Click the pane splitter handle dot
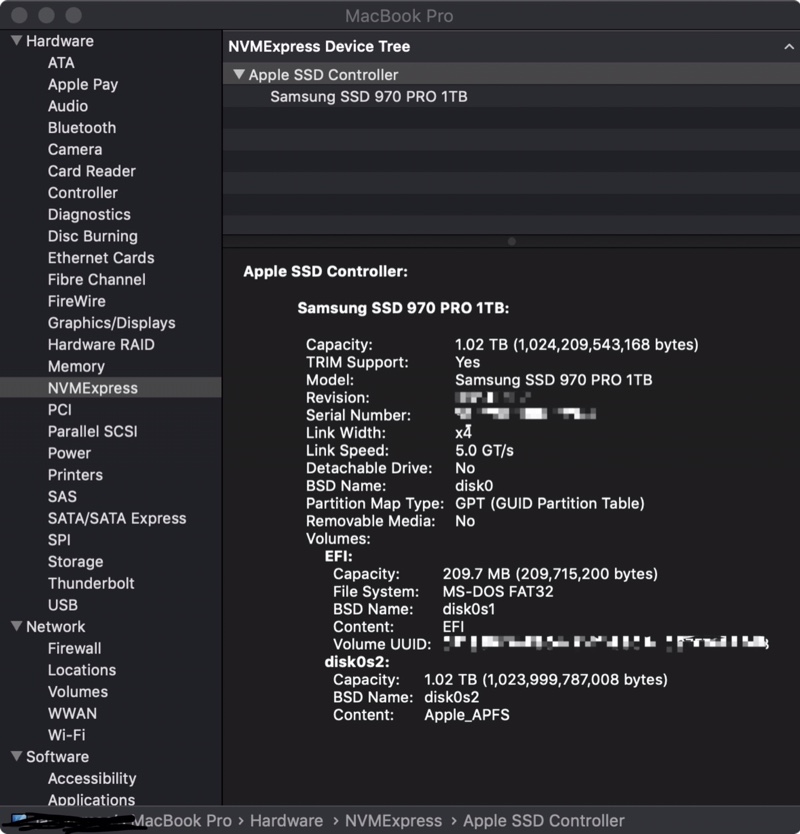Image resolution: width=800 pixels, height=834 pixels. tap(512, 241)
